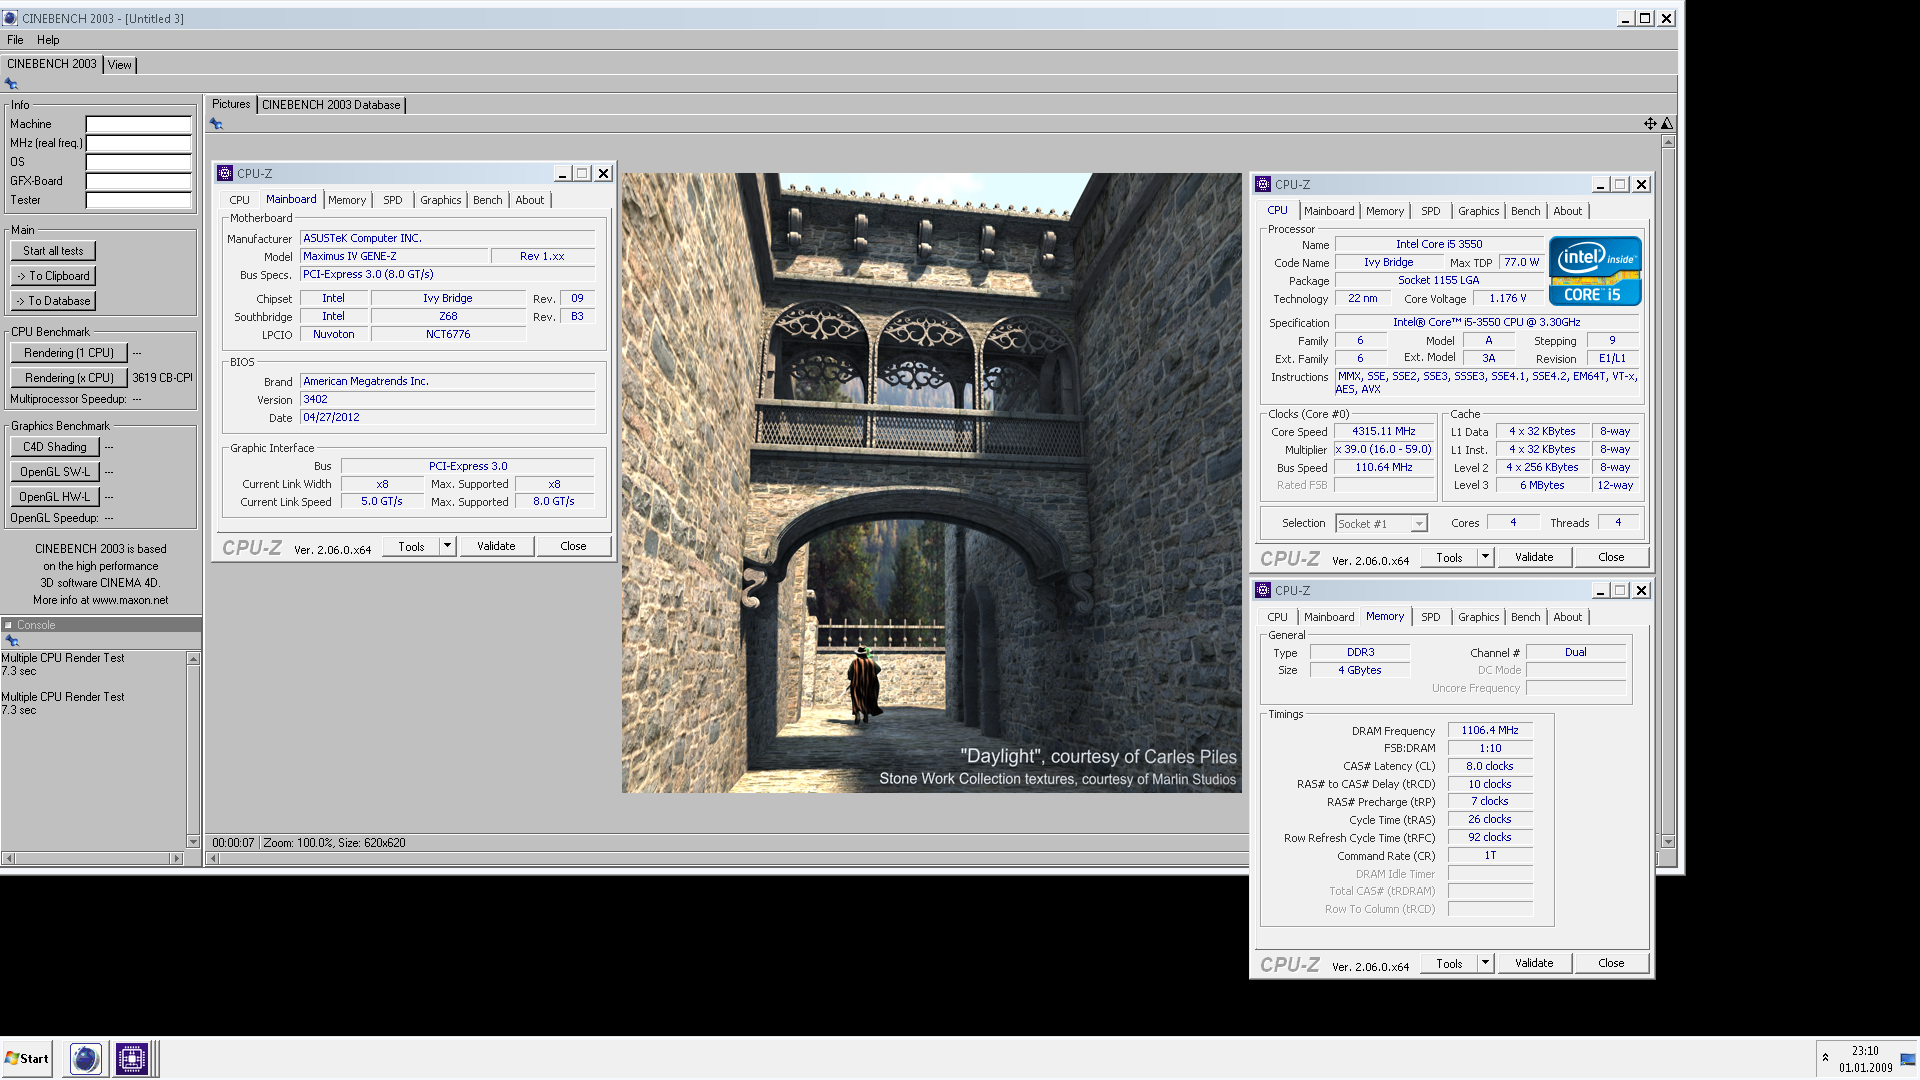Open Tools dropdown arrow in Mainboard CPU-Z window

[x=447, y=546]
